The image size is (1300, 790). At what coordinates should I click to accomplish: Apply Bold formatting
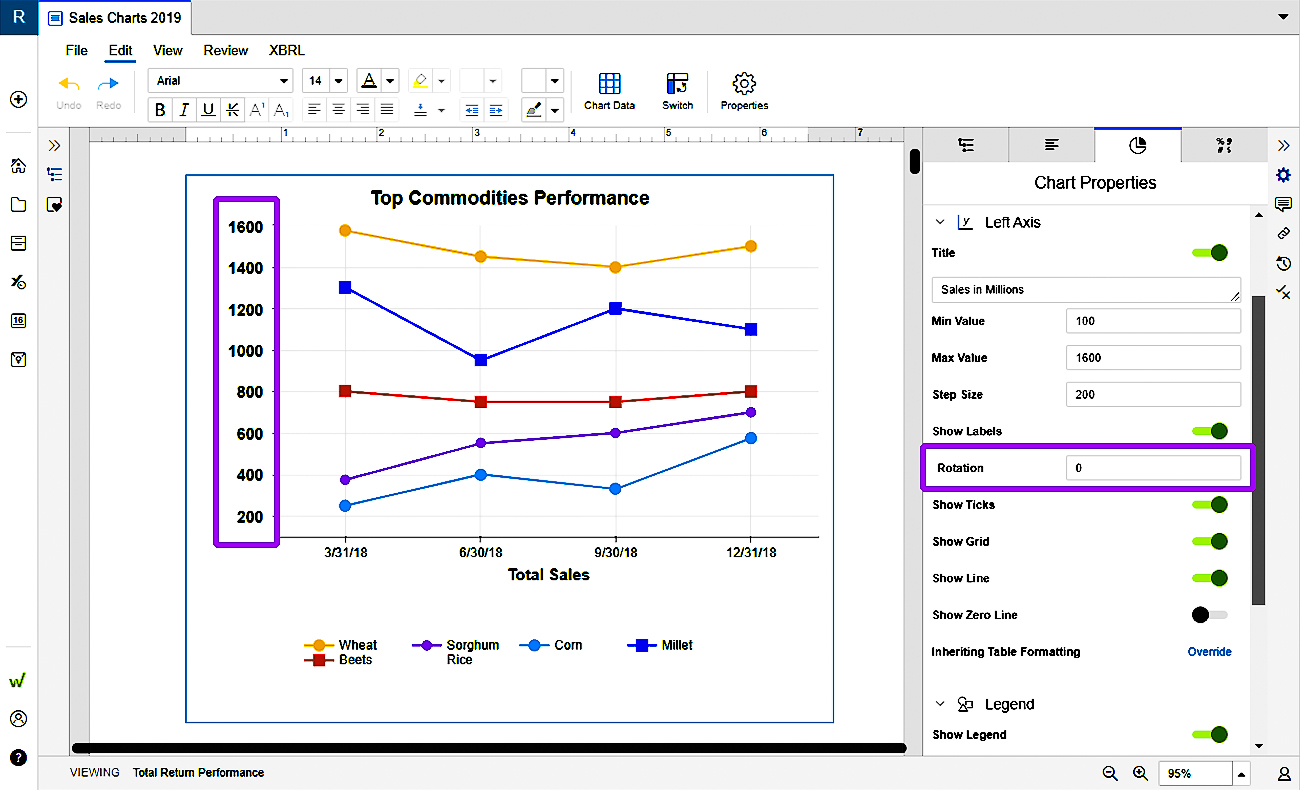pyautogui.click(x=160, y=110)
